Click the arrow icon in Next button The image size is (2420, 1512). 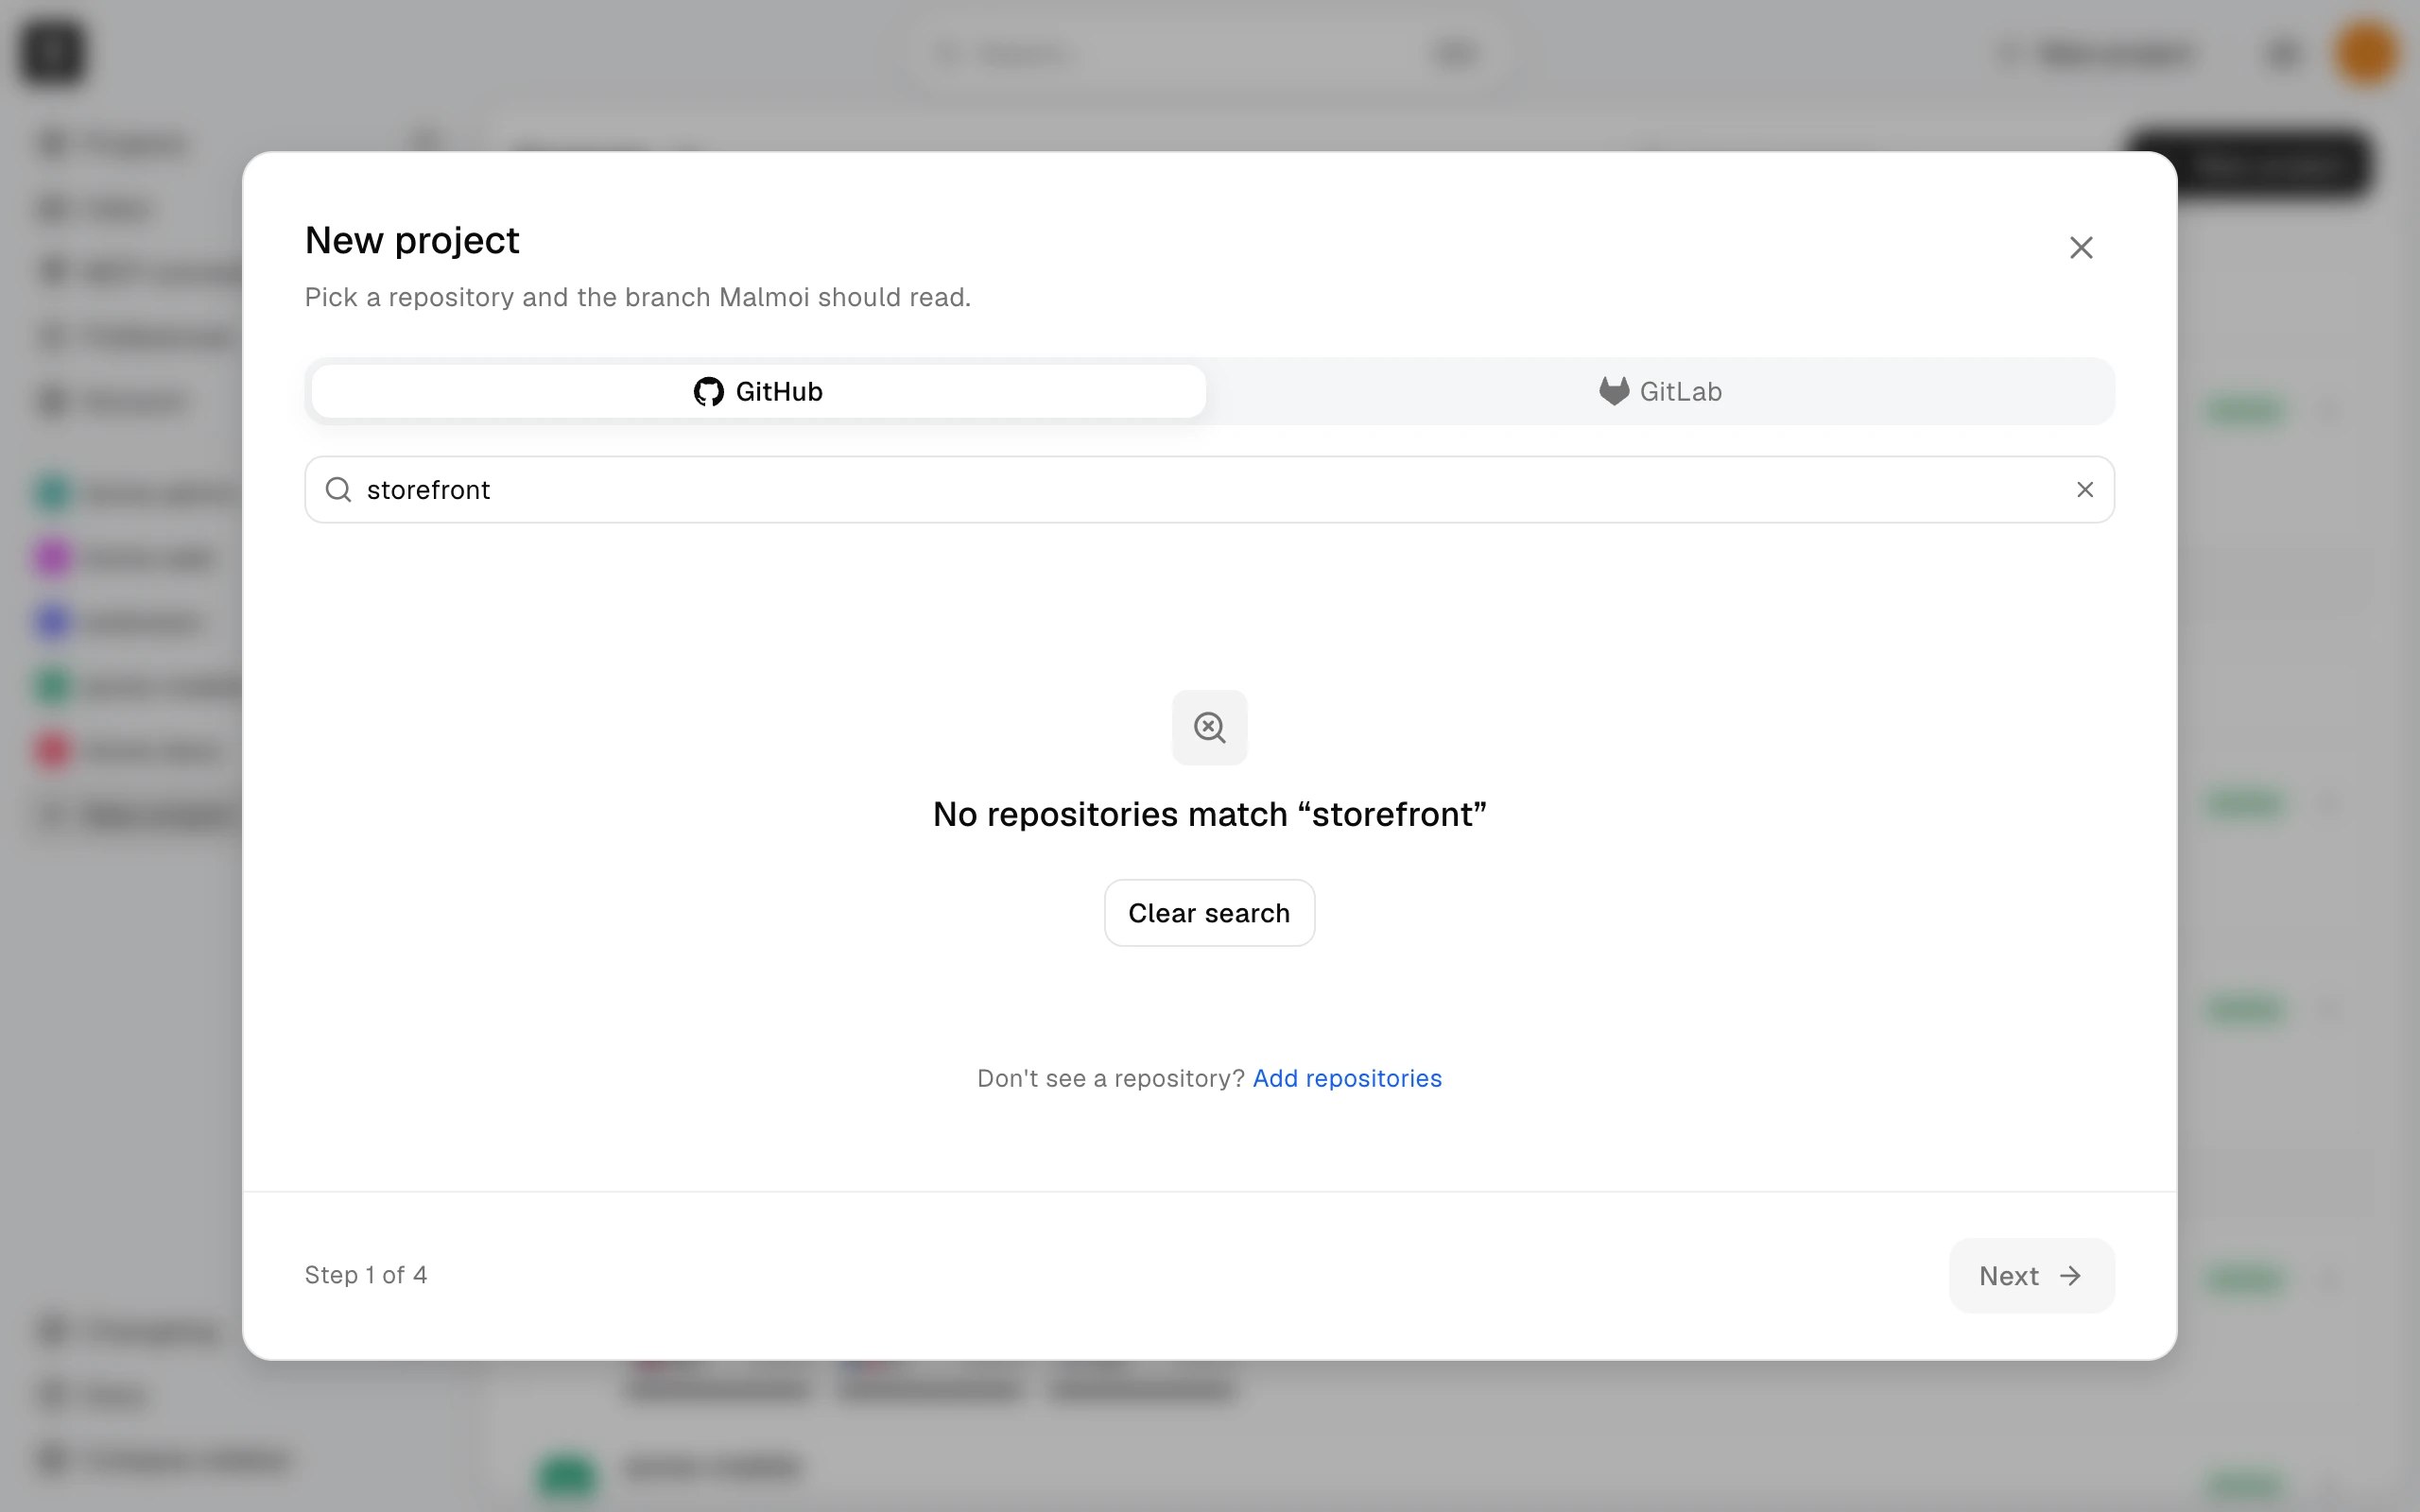point(2070,1275)
